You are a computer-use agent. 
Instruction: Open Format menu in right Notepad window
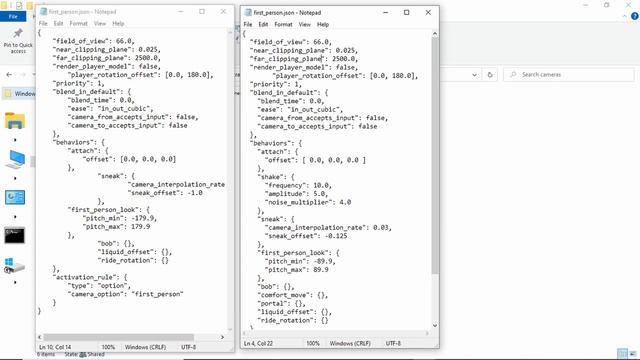point(283,24)
